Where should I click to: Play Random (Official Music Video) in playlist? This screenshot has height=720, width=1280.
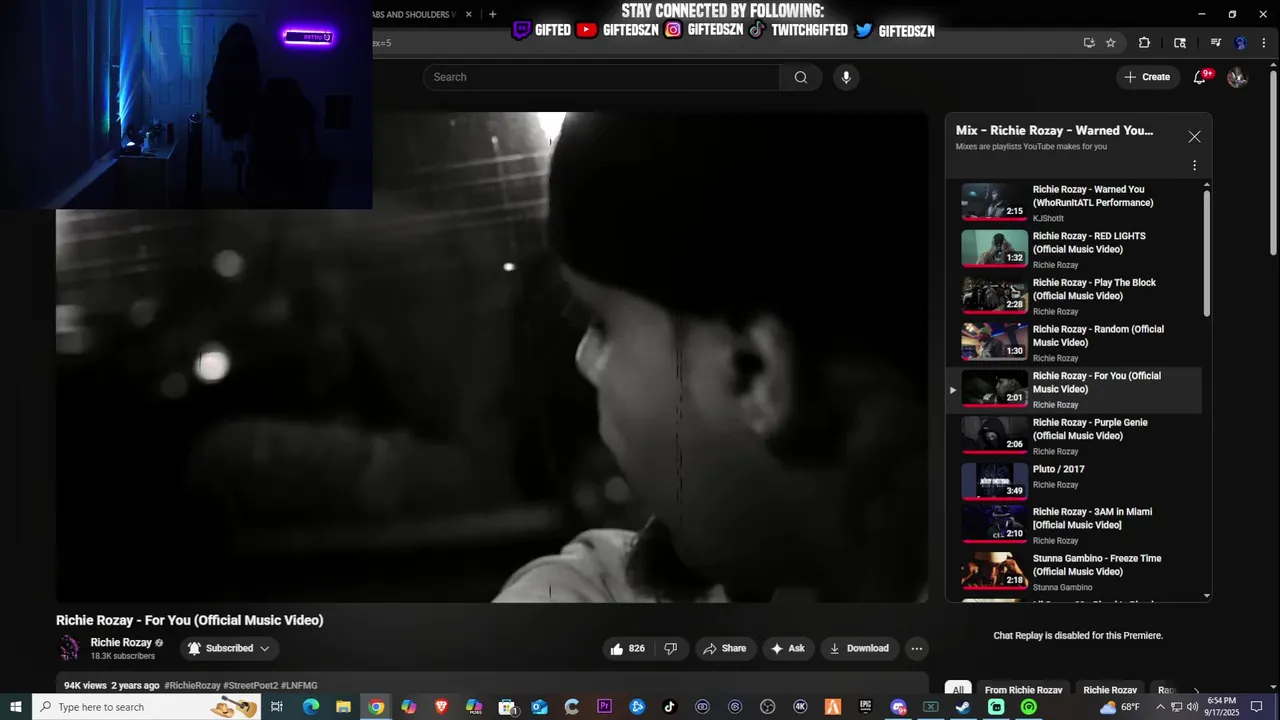pos(1074,343)
